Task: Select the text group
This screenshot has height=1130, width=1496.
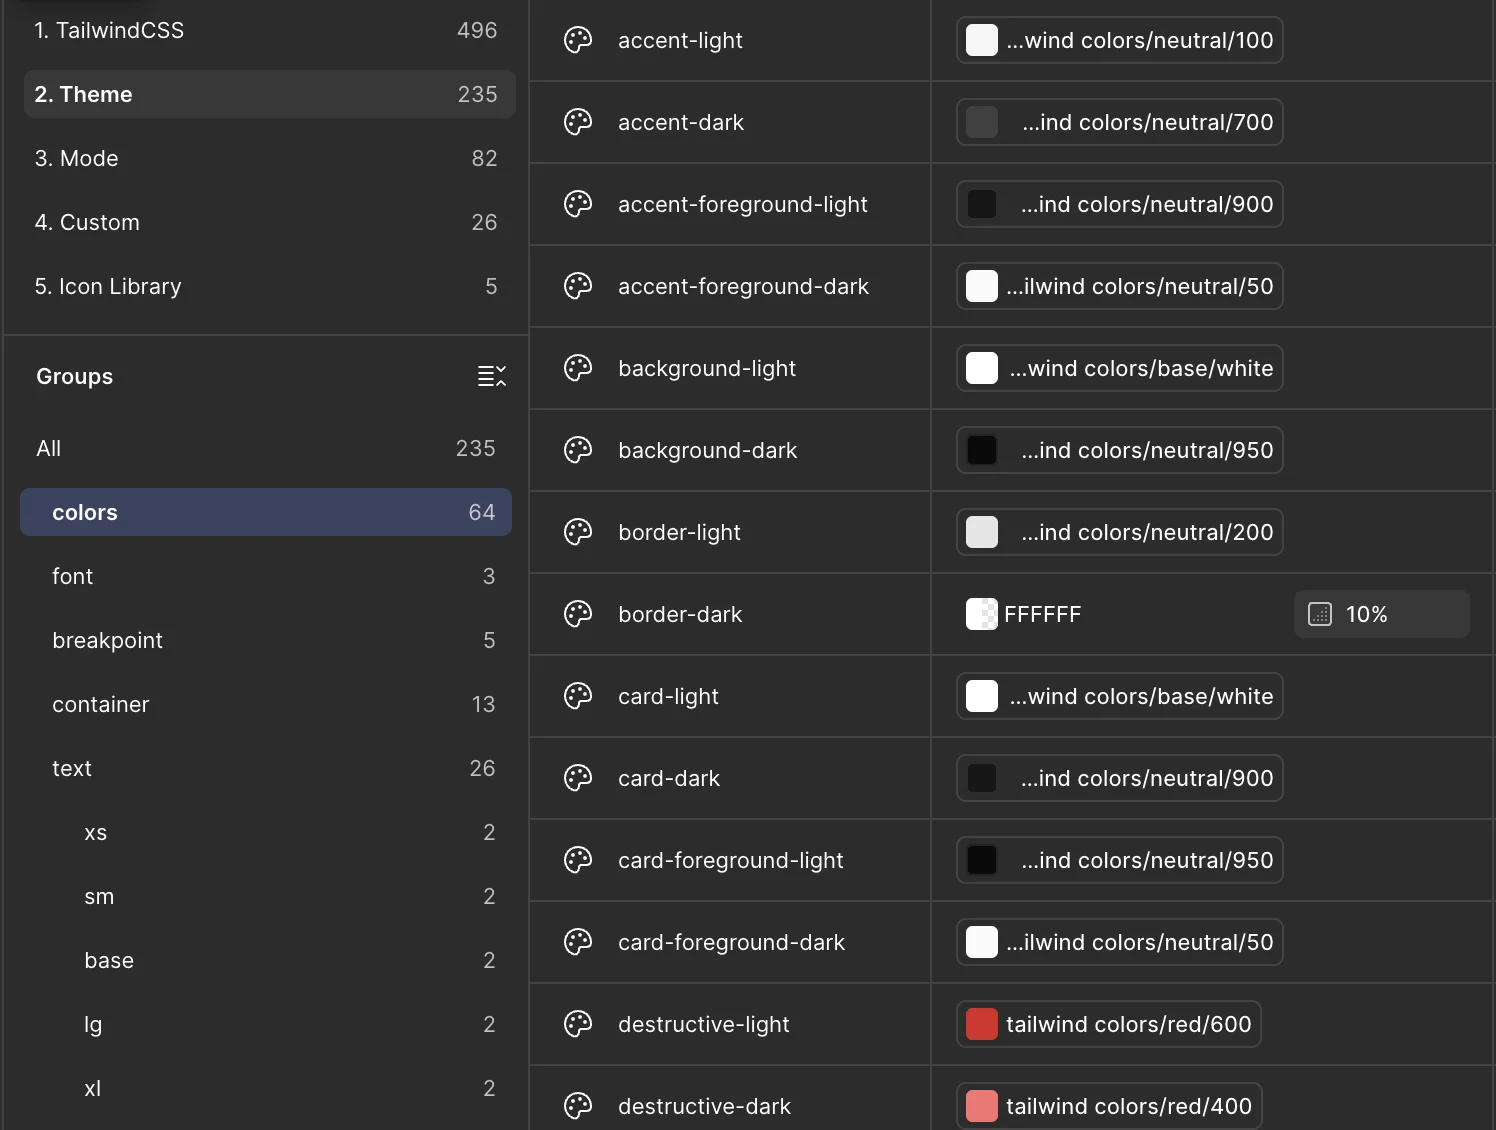Action: [x=266, y=768]
